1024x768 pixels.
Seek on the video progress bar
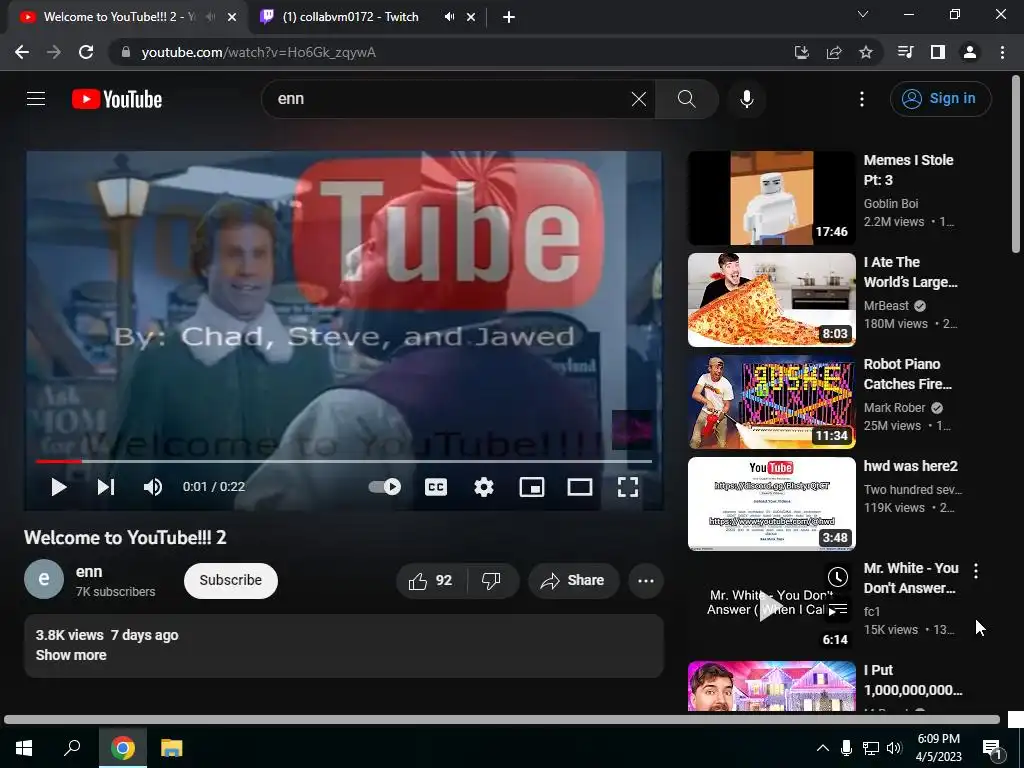pos(344,461)
